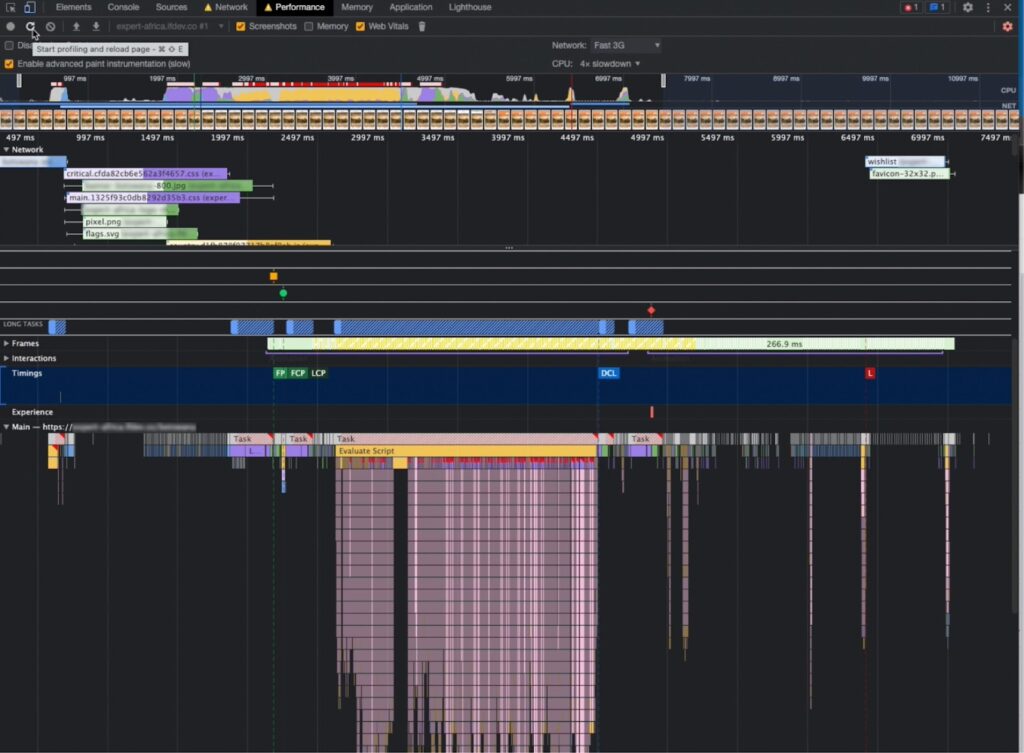1024x753 pixels.
Task: Click the FCP timing marker
Action: click(298, 374)
